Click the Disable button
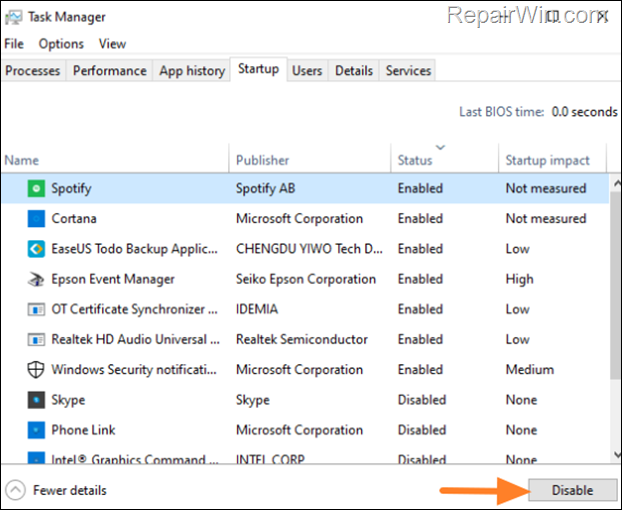Image resolution: width=622 pixels, height=510 pixels. pos(572,490)
